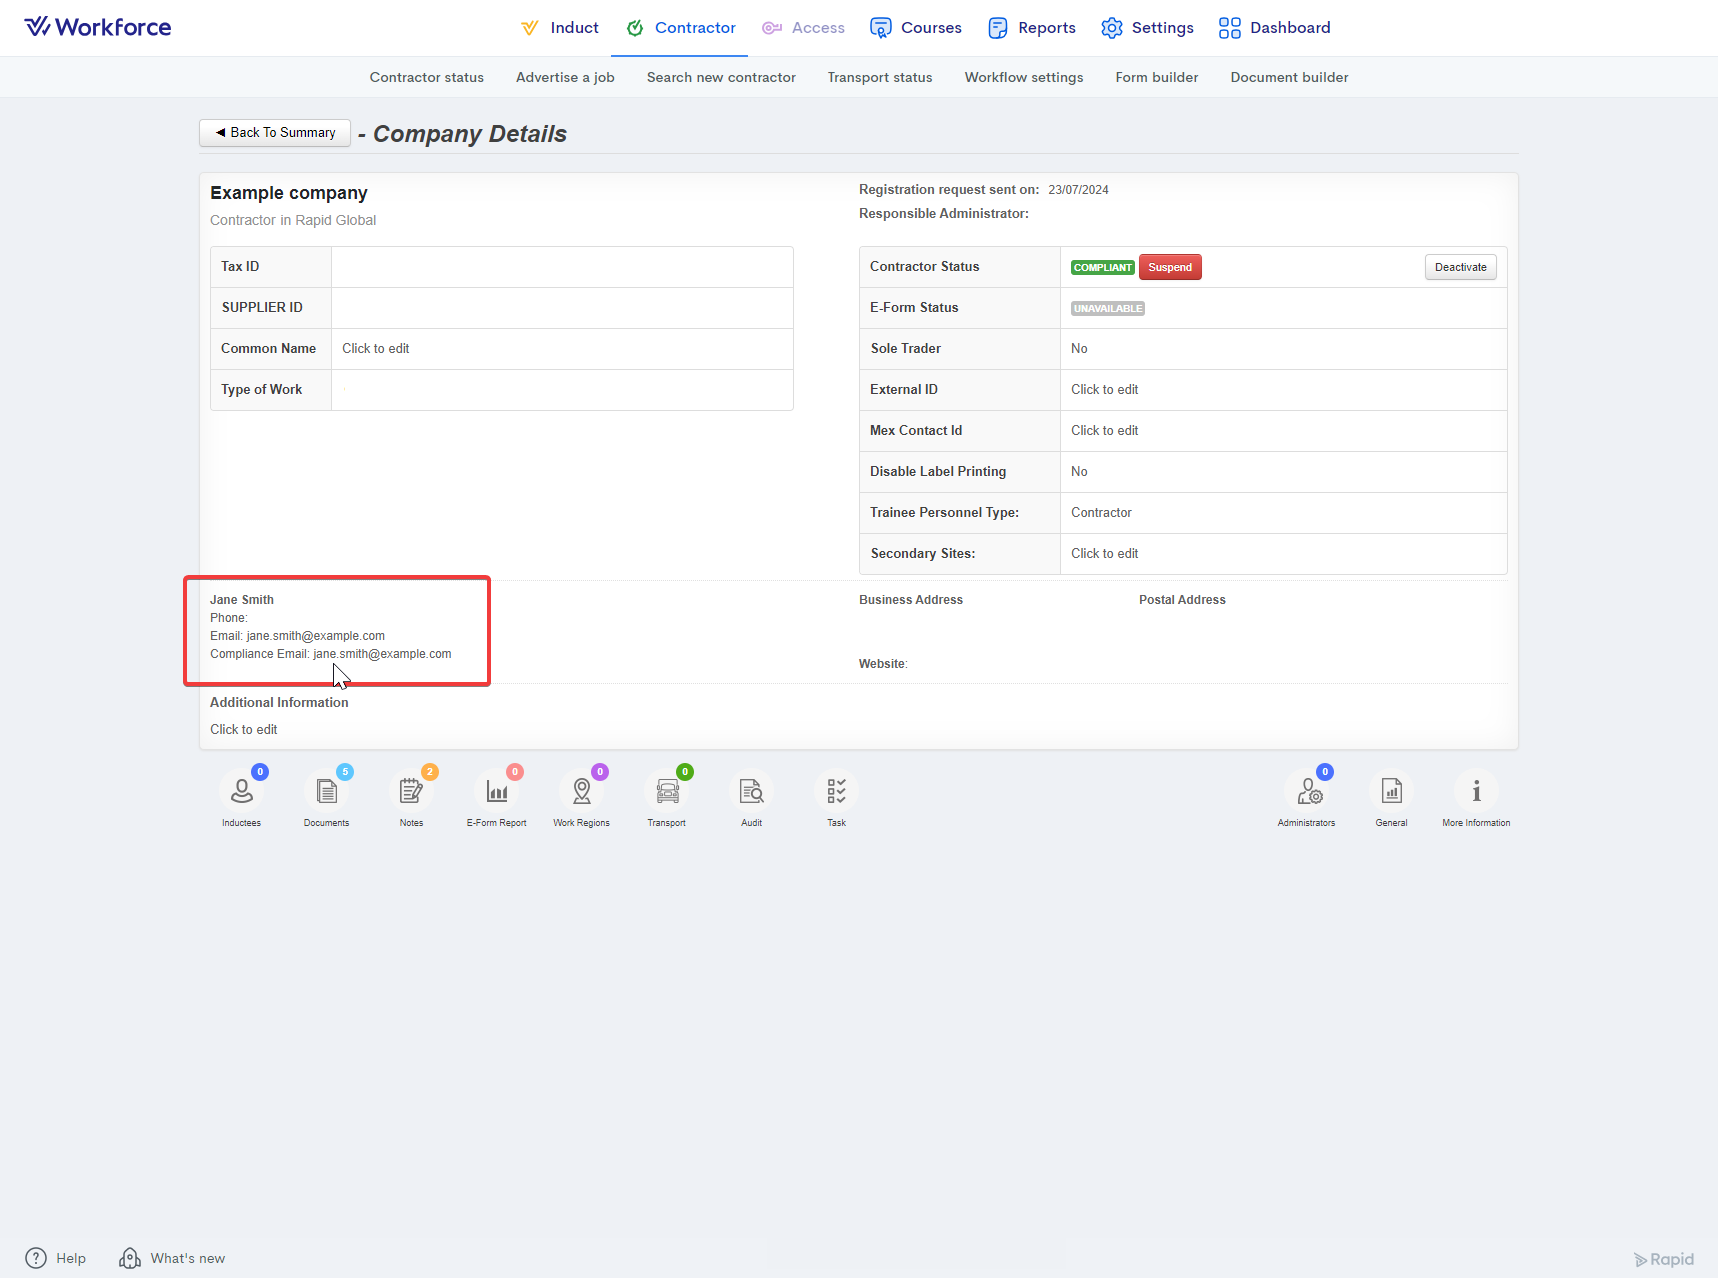Click the More Information icon
The image size is (1718, 1278).
[1476, 792]
